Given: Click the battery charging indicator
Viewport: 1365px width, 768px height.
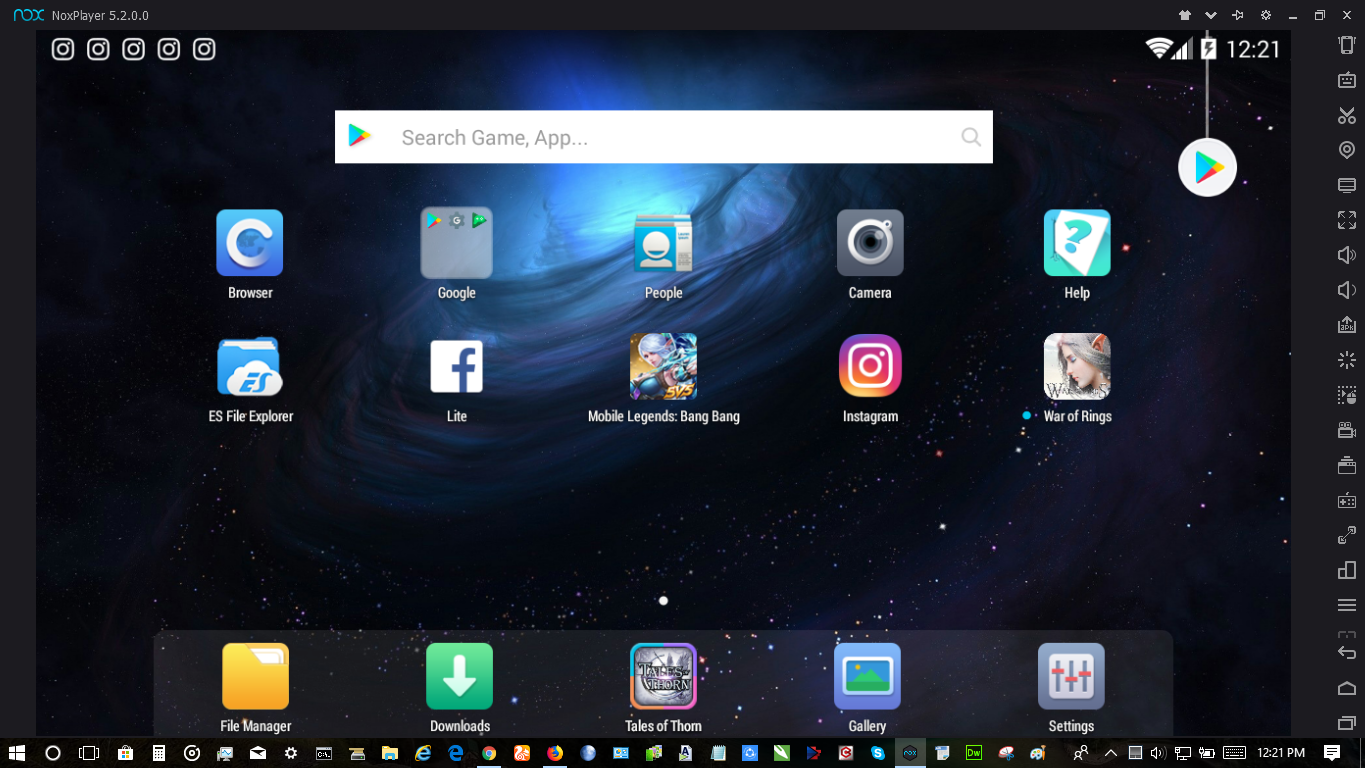Looking at the screenshot, I should click(1208, 48).
